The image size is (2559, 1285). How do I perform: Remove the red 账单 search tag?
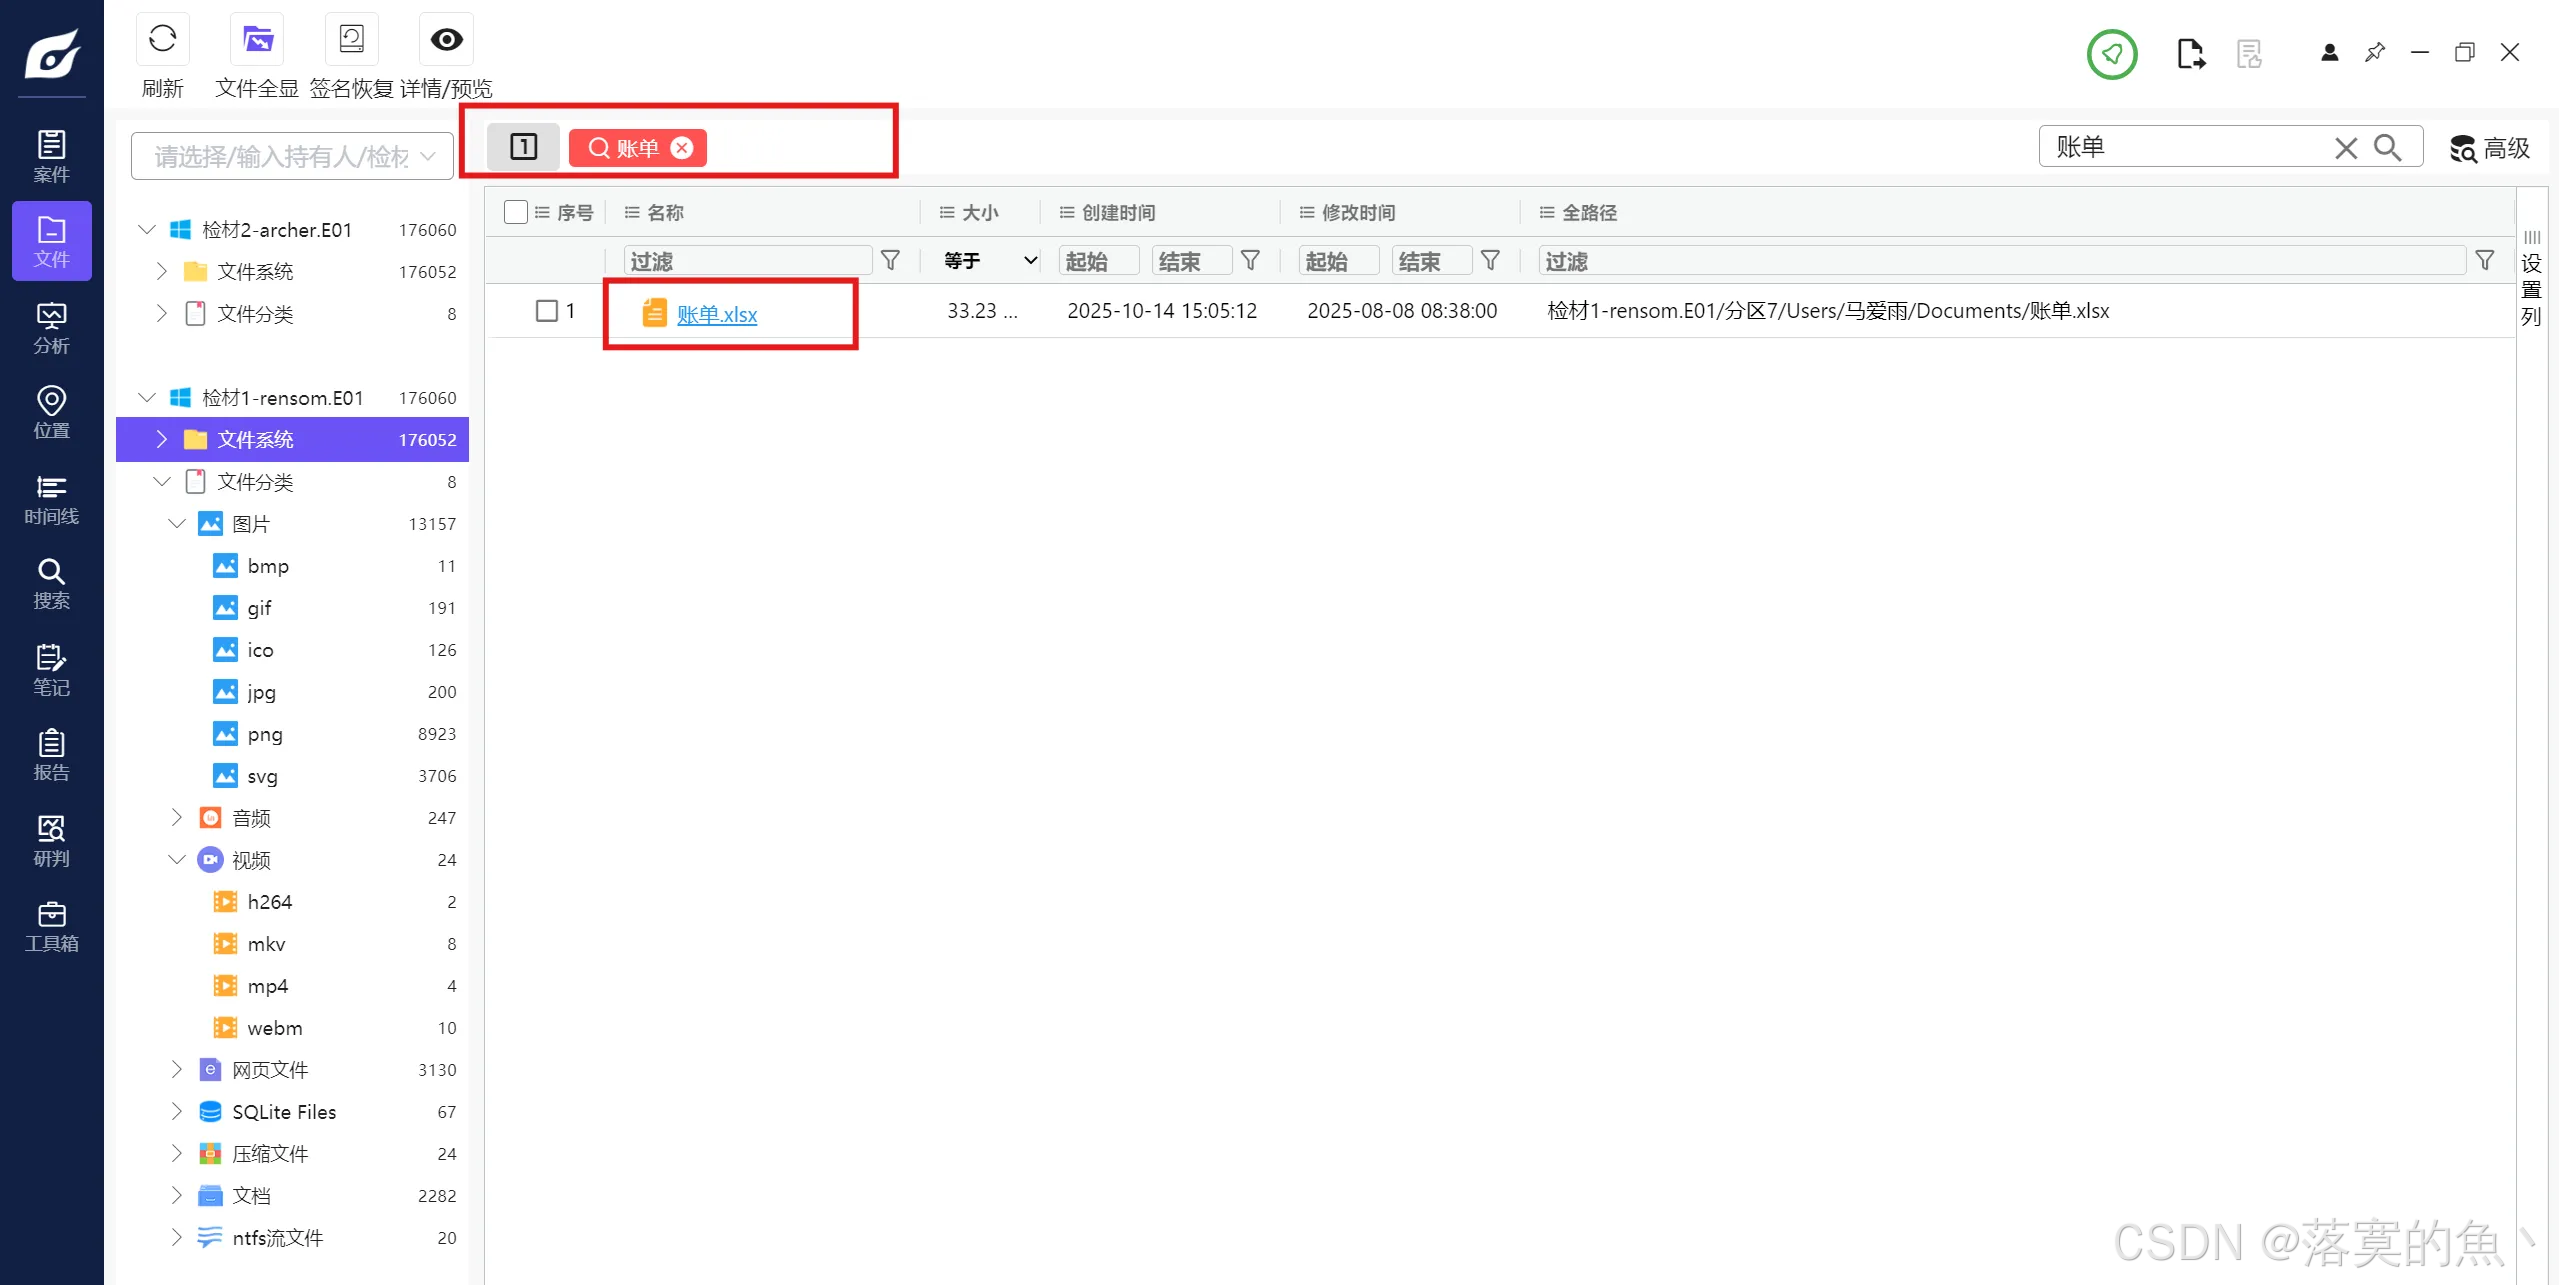tap(682, 148)
